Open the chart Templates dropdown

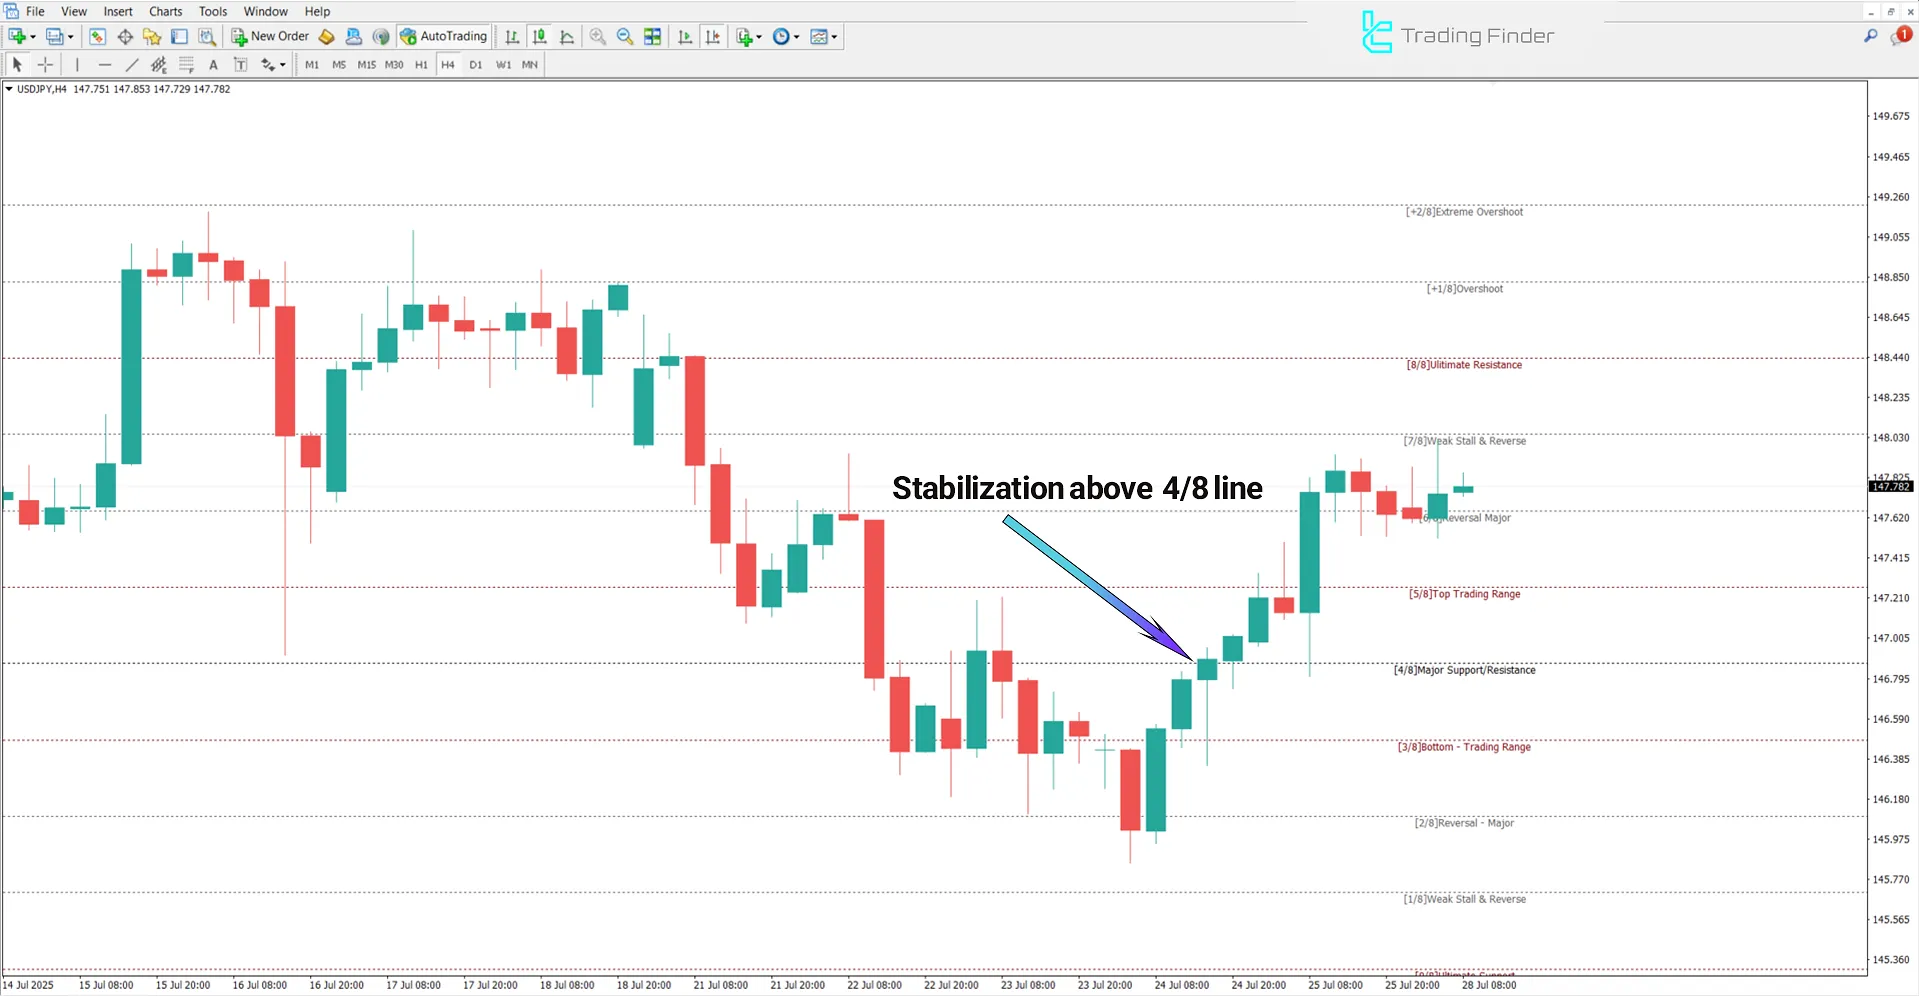(x=824, y=36)
